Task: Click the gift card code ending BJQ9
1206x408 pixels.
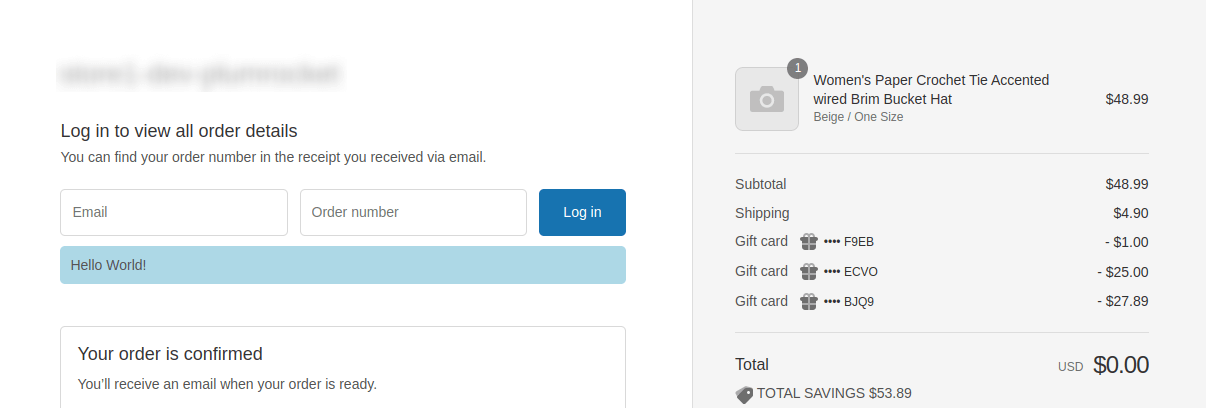Action: (x=849, y=301)
